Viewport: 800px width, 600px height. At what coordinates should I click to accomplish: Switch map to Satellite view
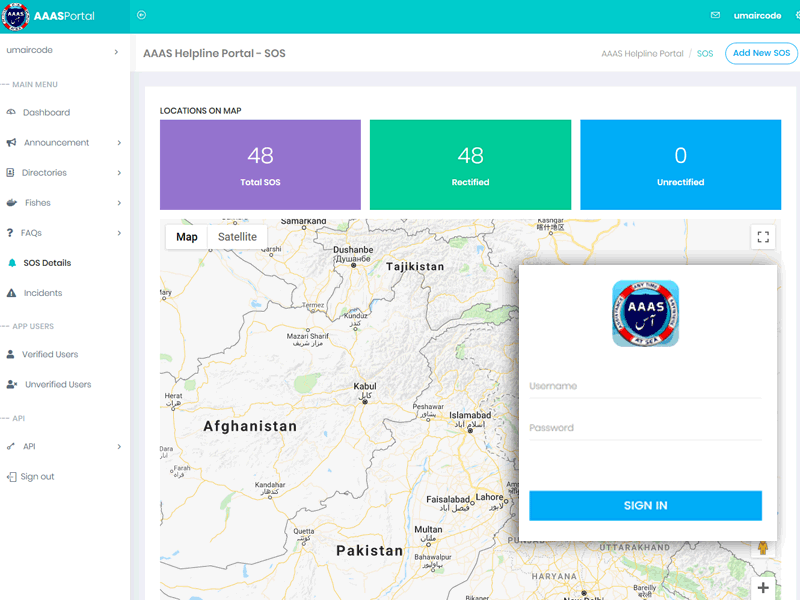237,237
